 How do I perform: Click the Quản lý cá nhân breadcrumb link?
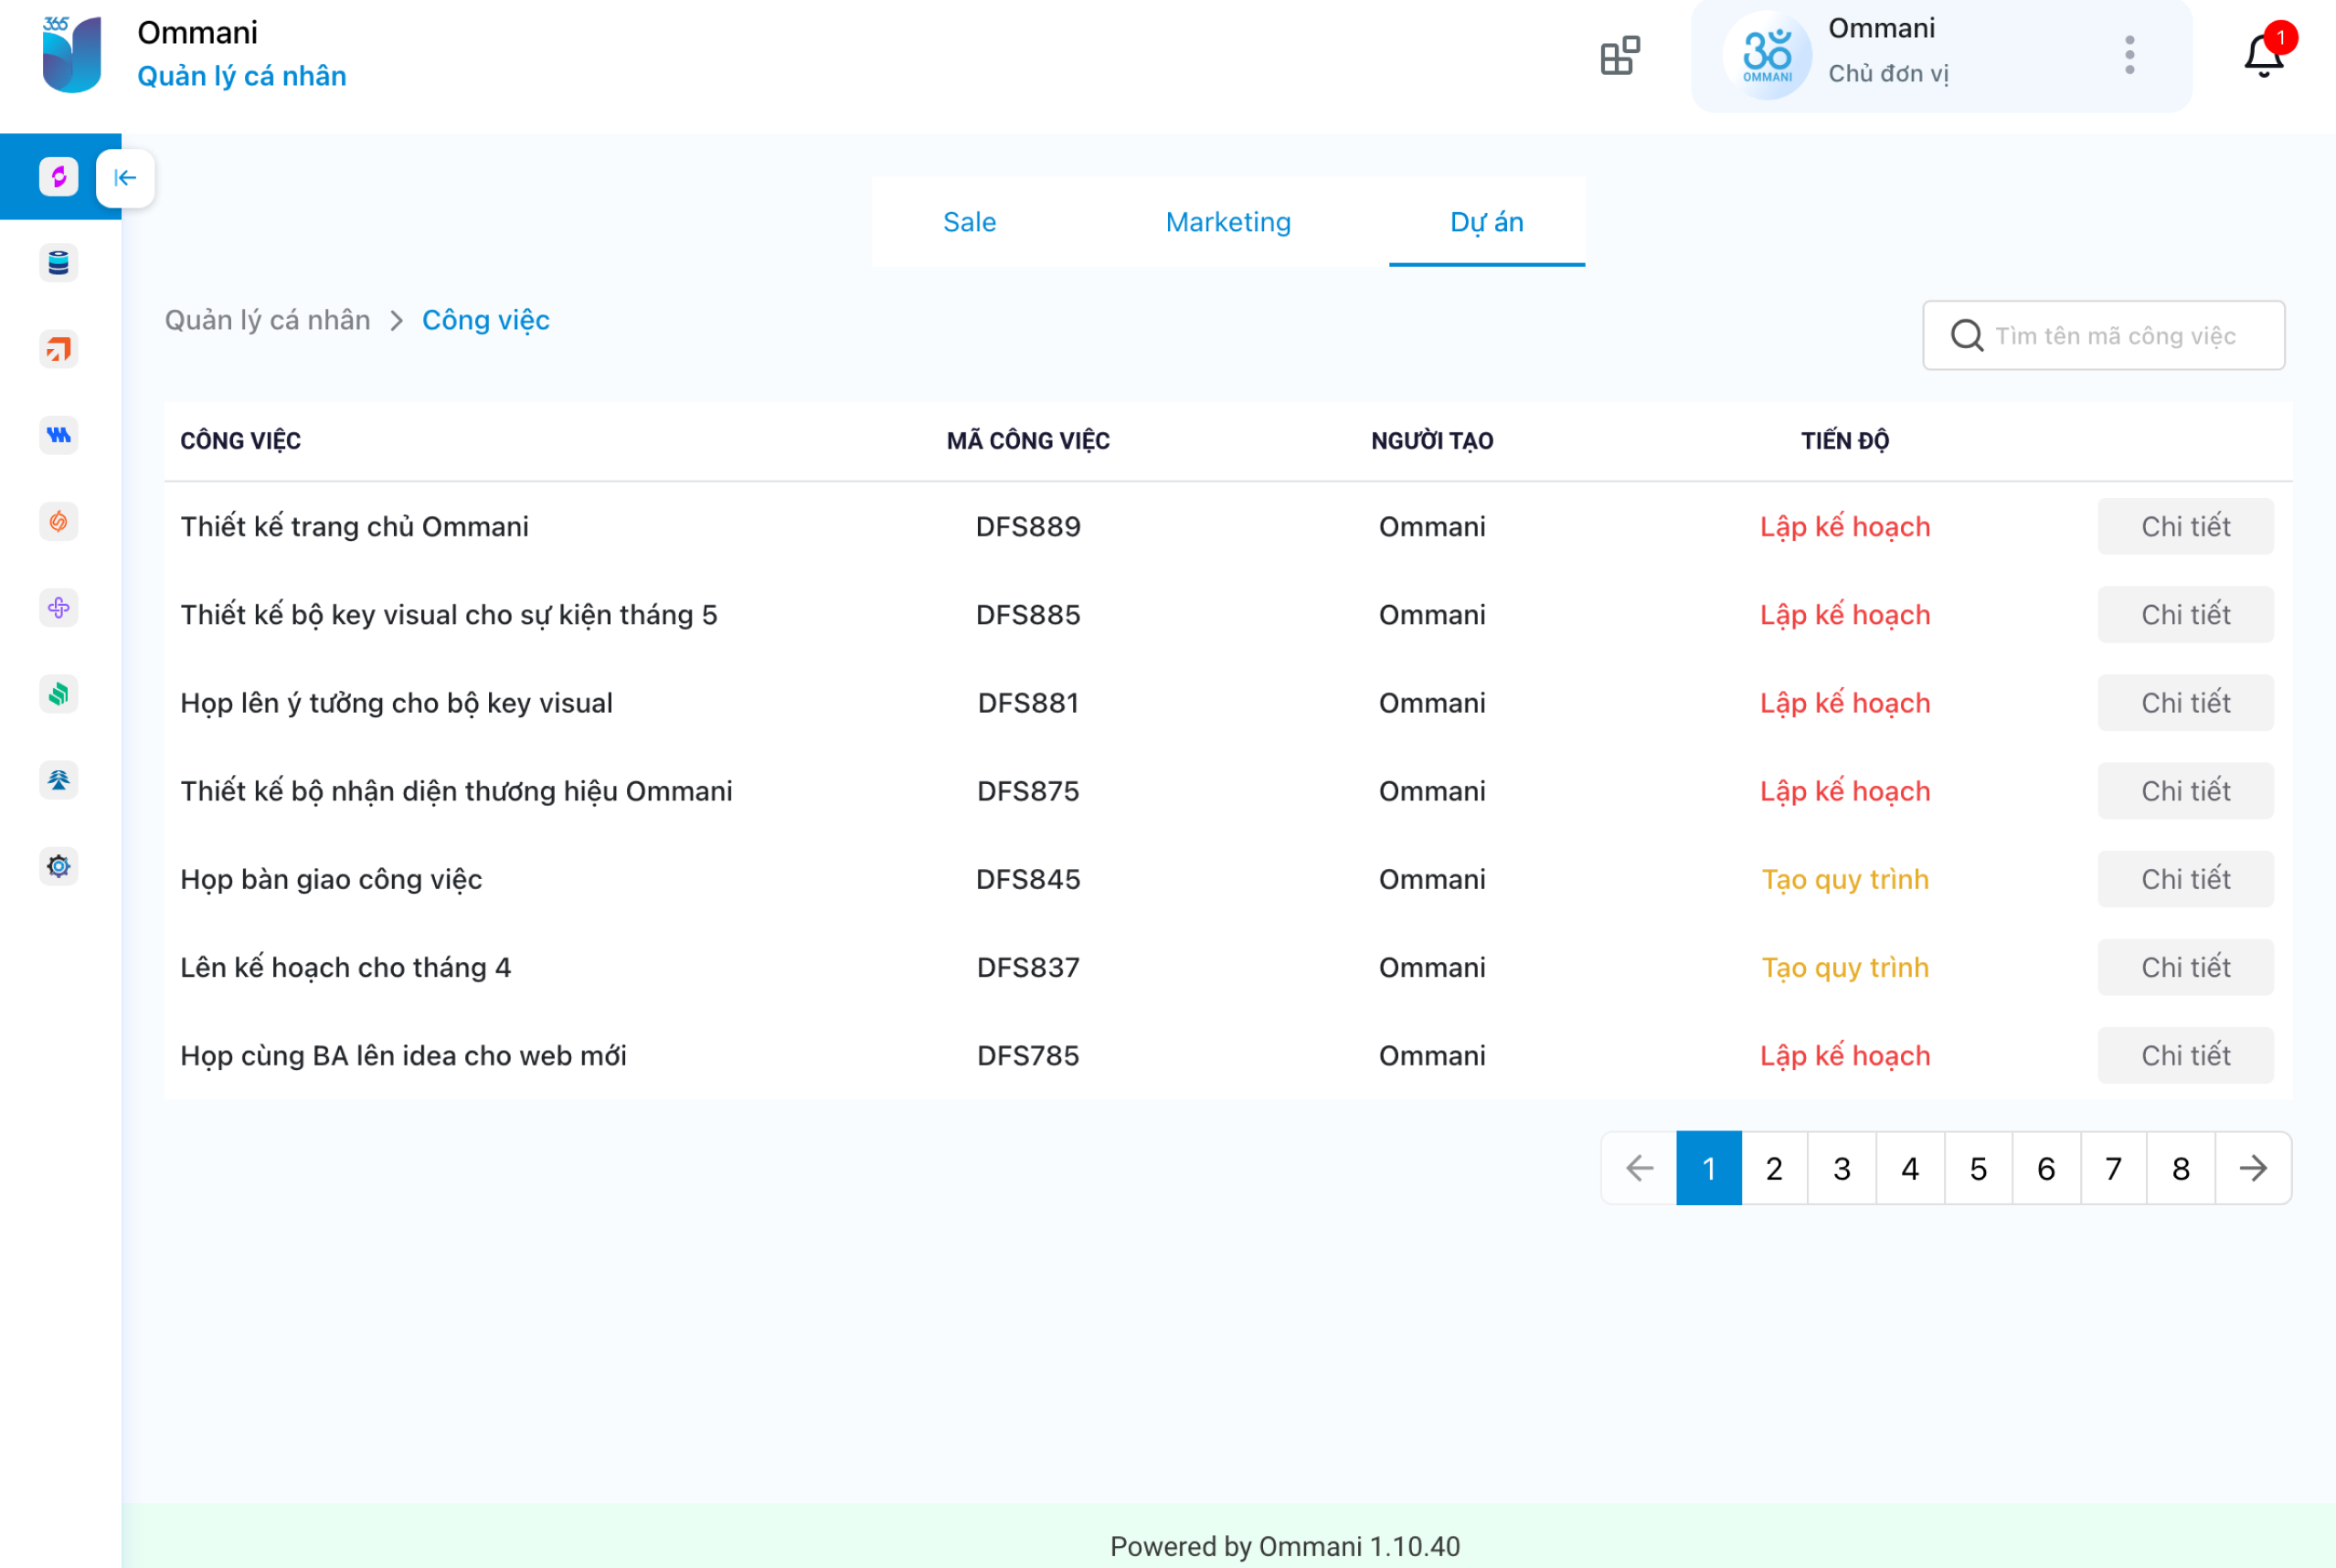tap(267, 320)
